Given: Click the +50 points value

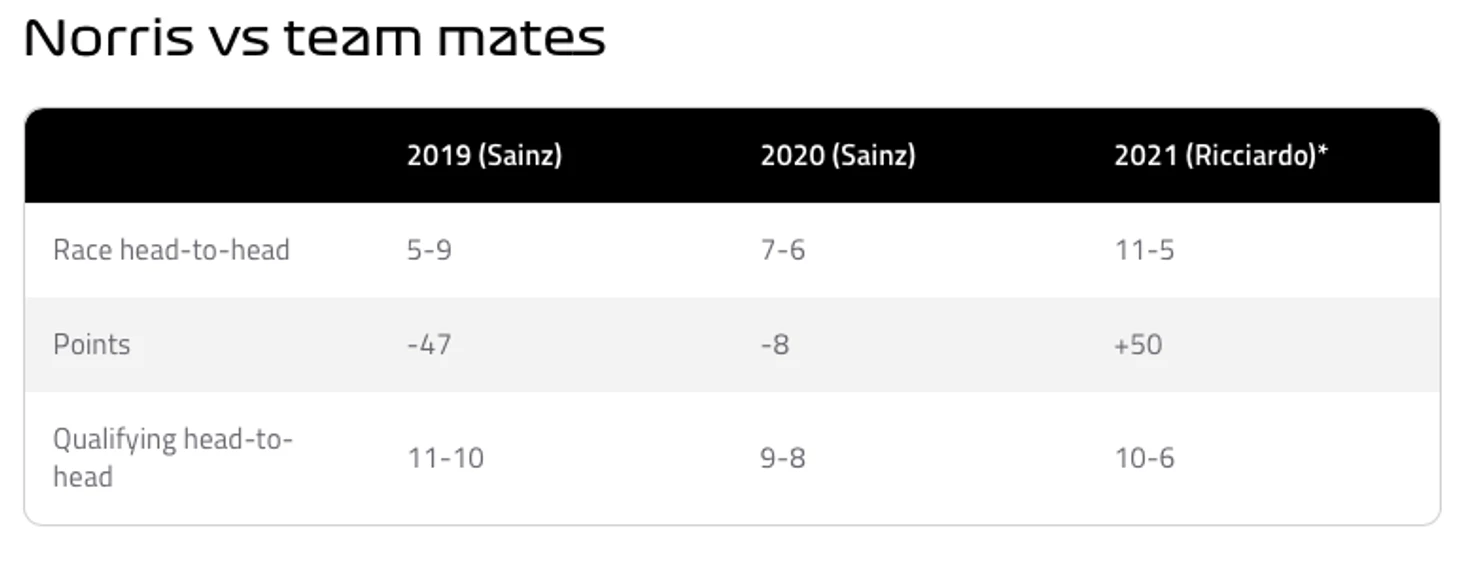Looking at the screenshot, I should pos(1138,345).
